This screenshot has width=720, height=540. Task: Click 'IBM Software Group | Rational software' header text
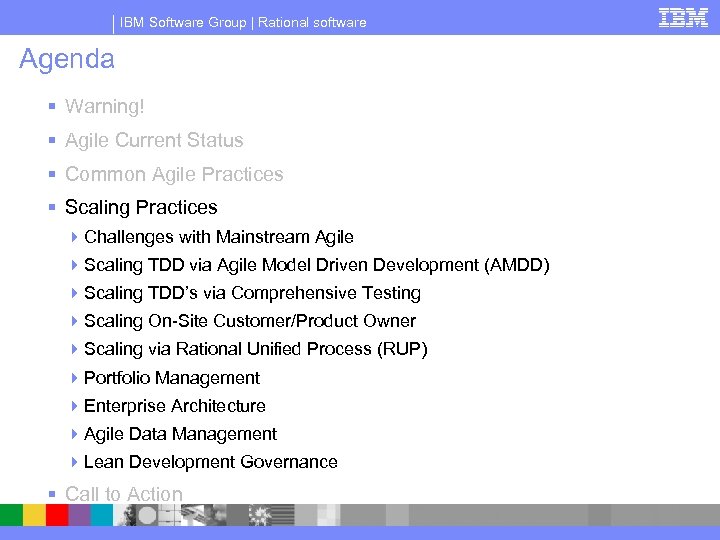pos(243,22)
